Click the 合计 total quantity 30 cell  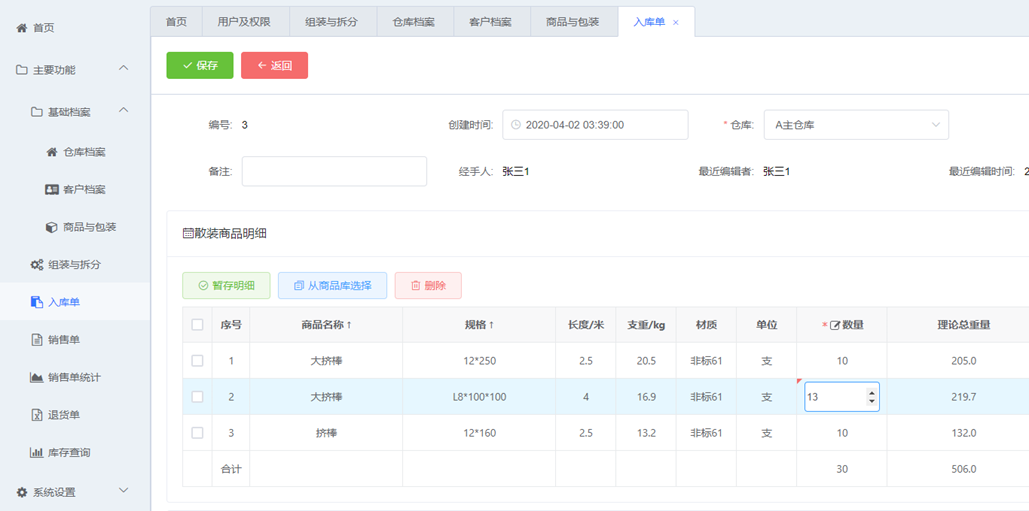[x=842, y=469]
